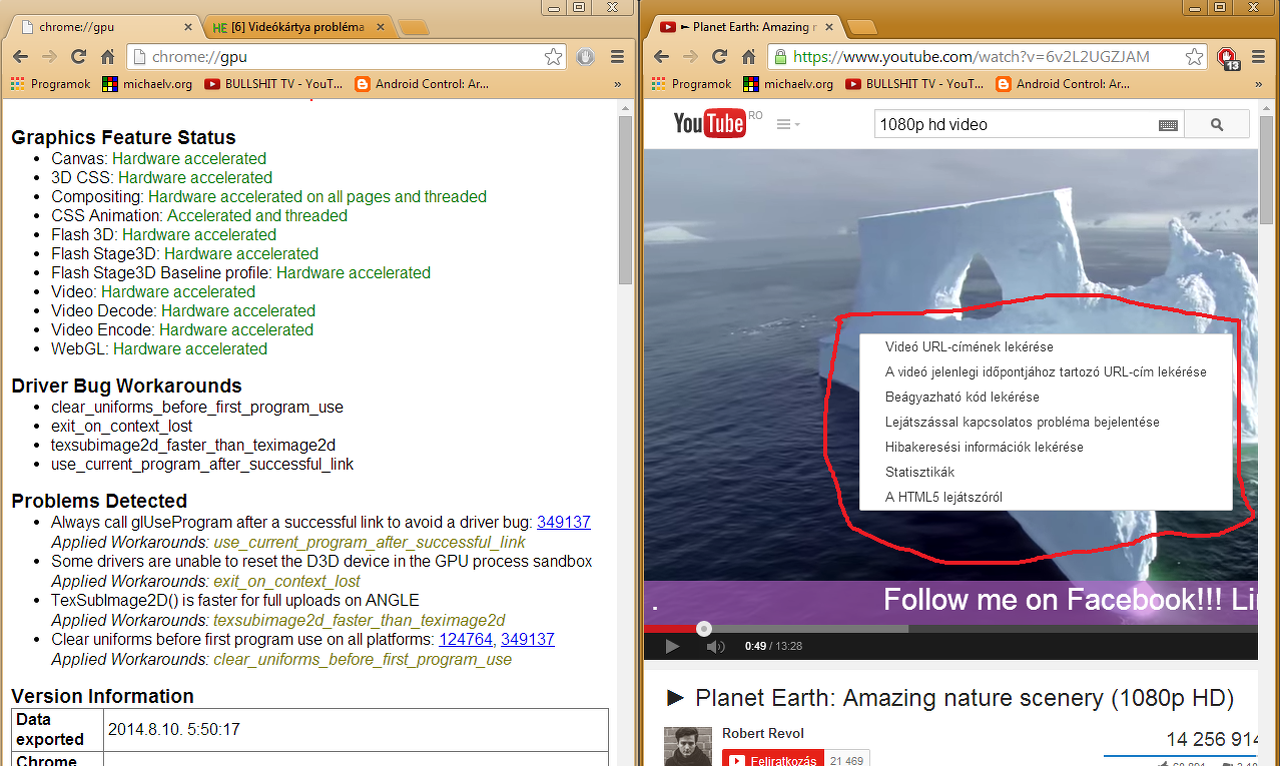
Task: Open Chrome menu in the chrome://gpu window
Action: point(617,57)
